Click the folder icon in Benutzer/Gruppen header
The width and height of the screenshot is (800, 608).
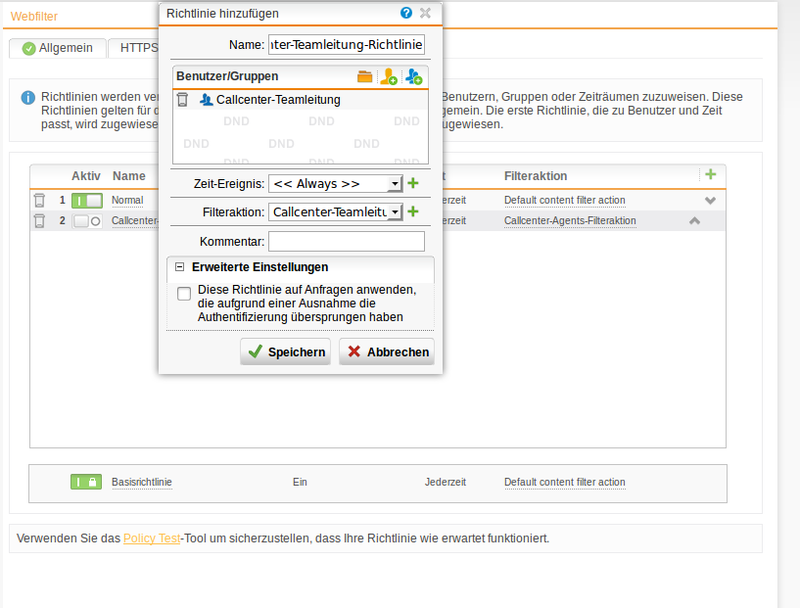pos(365,76)
